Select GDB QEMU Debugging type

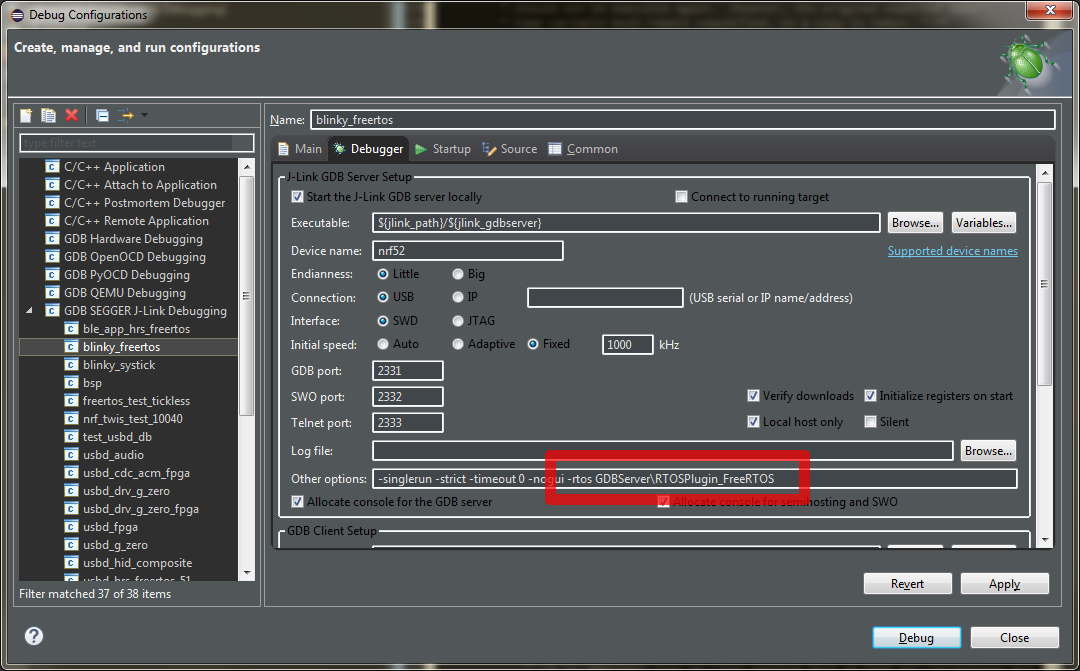125,292
